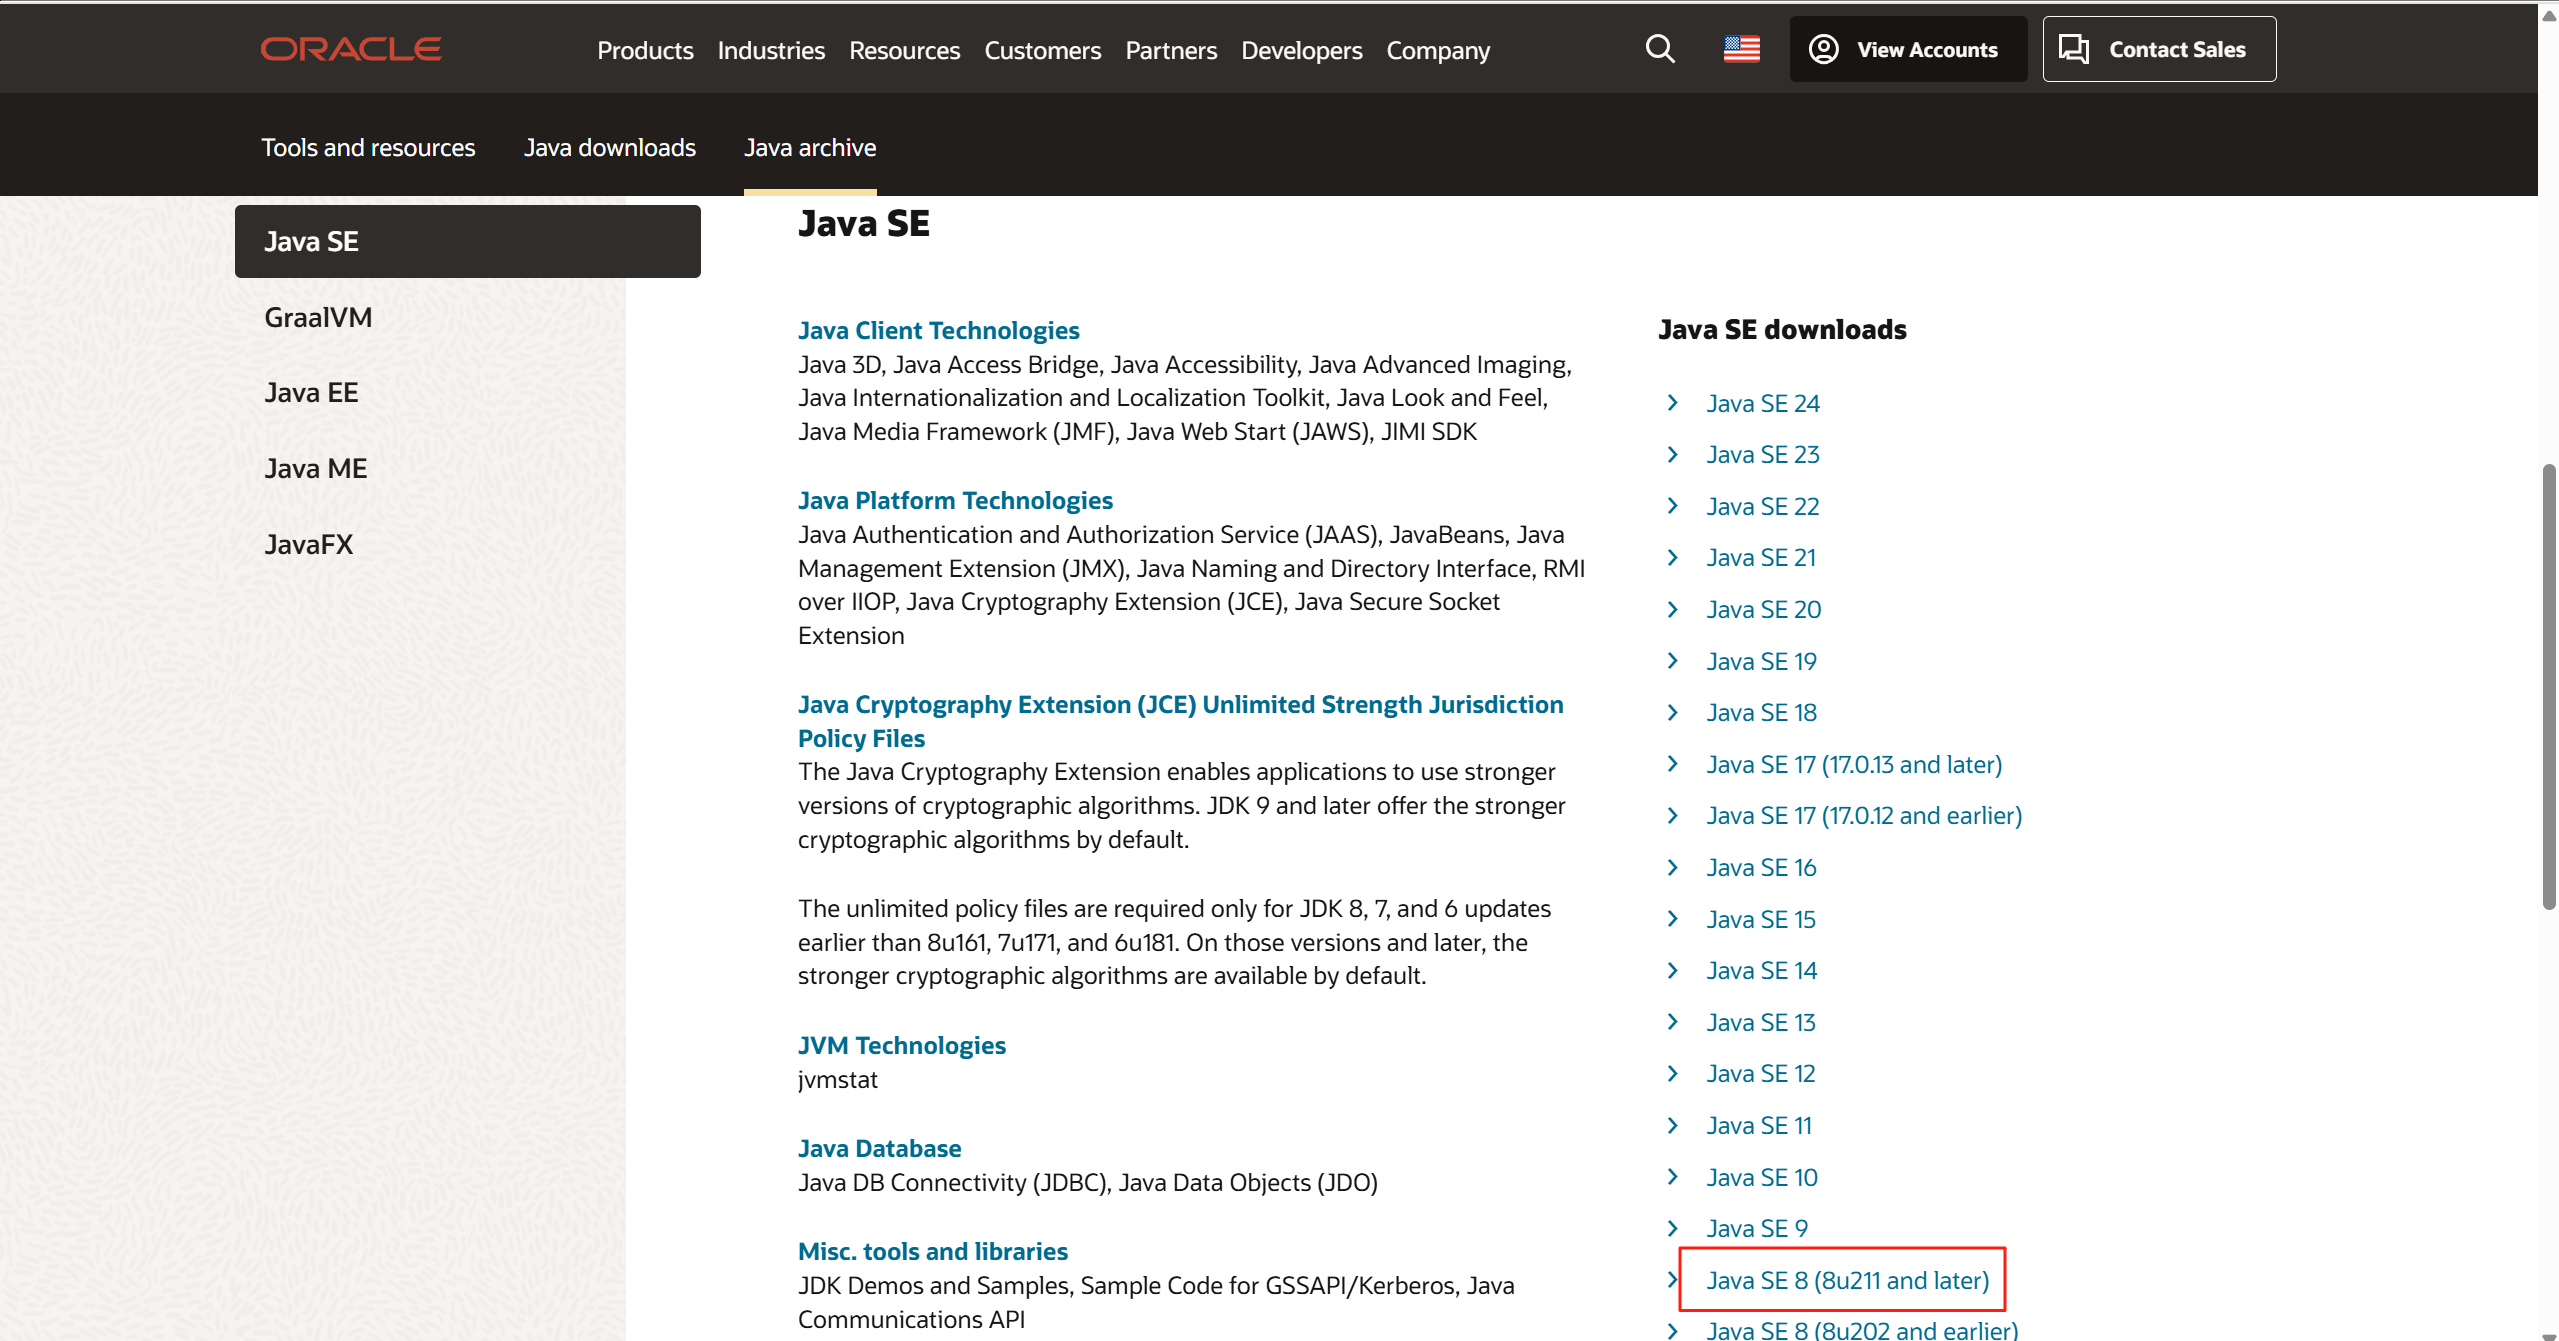This screenshot has height=1341, width=2559.
Task: Open the Java SE 21 downloads link
Action: (x=1760, y=557)
